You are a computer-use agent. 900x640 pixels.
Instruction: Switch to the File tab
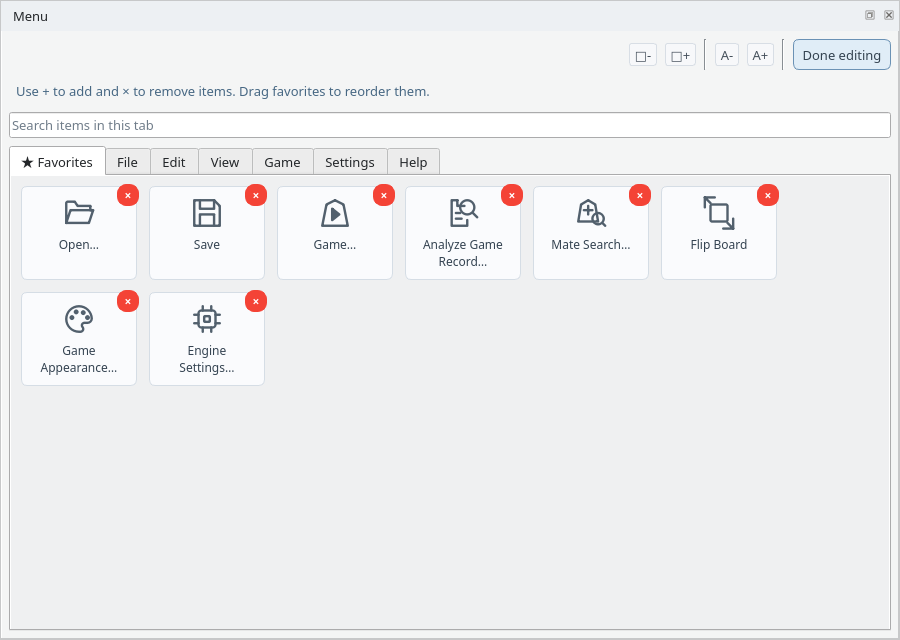click(x=127, y=162)
